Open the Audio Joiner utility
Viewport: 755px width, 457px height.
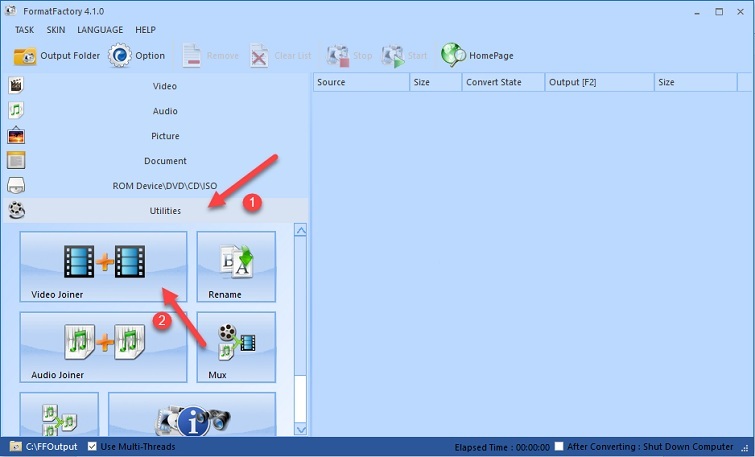[x=103, y=346]
